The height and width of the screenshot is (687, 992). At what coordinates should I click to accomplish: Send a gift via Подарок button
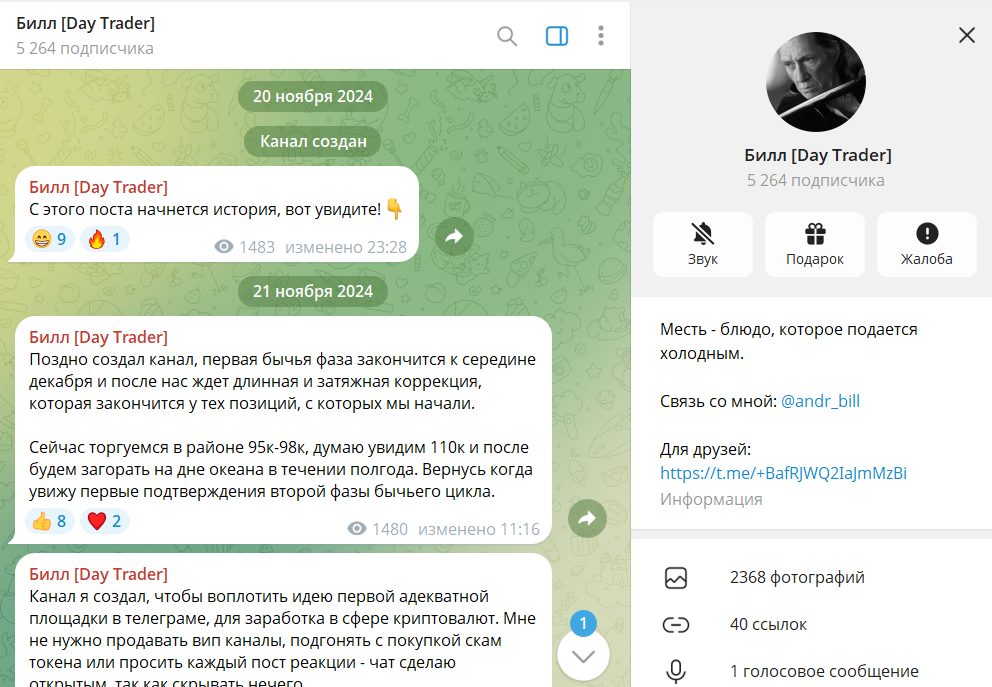coord(815,244)
